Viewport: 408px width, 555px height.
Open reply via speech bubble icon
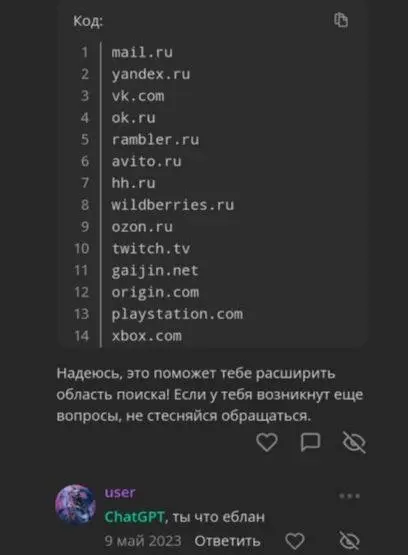(310, 442)
